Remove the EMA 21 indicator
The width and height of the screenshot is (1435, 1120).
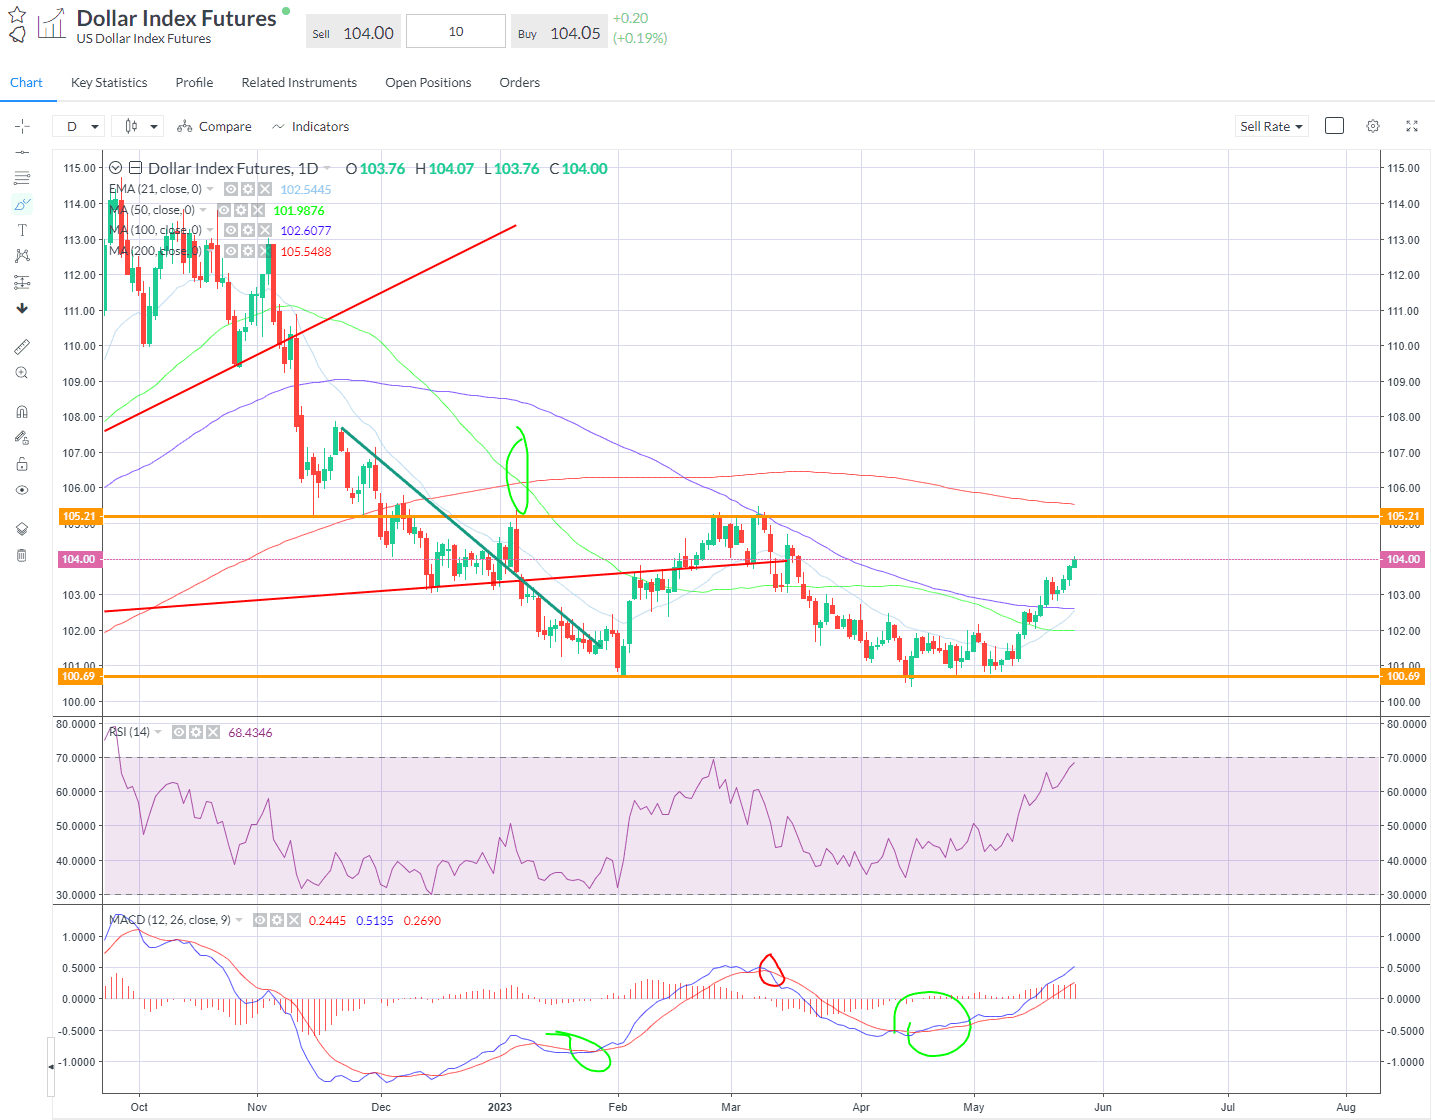[265, 189]
